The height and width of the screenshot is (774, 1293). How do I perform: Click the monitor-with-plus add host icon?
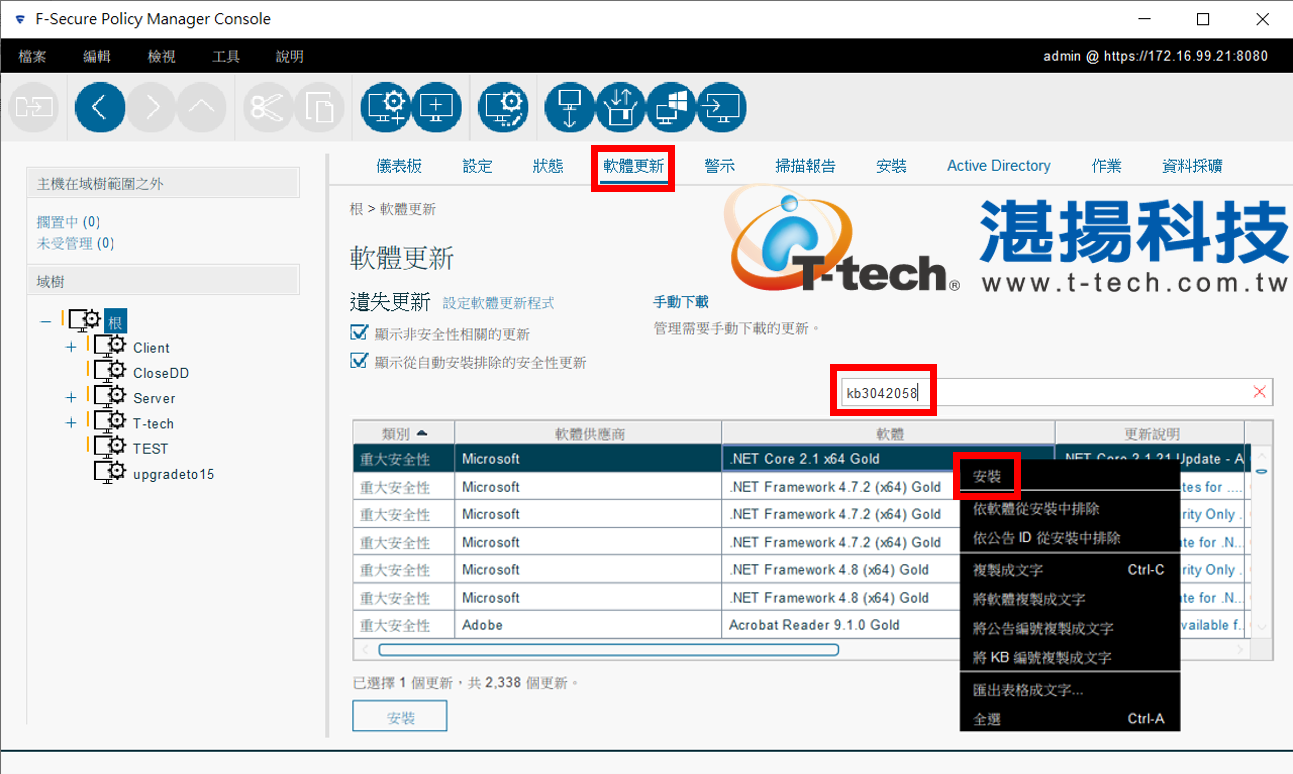tap(437, 107)
